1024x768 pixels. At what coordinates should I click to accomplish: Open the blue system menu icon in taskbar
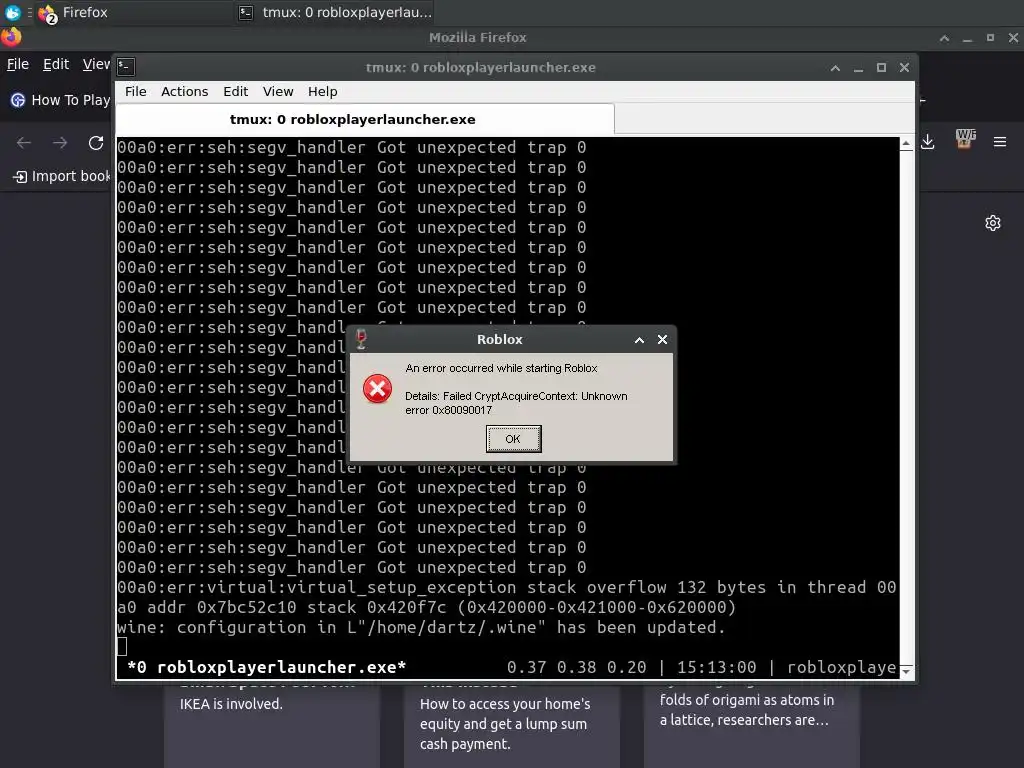tap(12, 12)
